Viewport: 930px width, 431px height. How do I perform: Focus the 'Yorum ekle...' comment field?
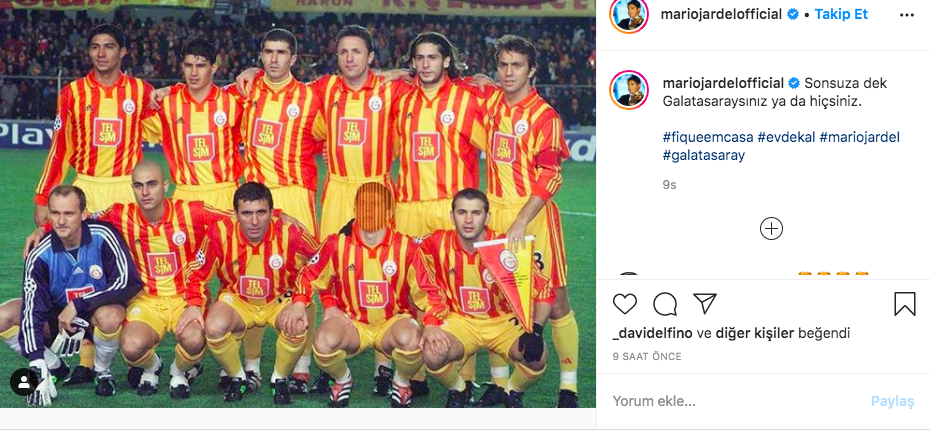[735, 401]
